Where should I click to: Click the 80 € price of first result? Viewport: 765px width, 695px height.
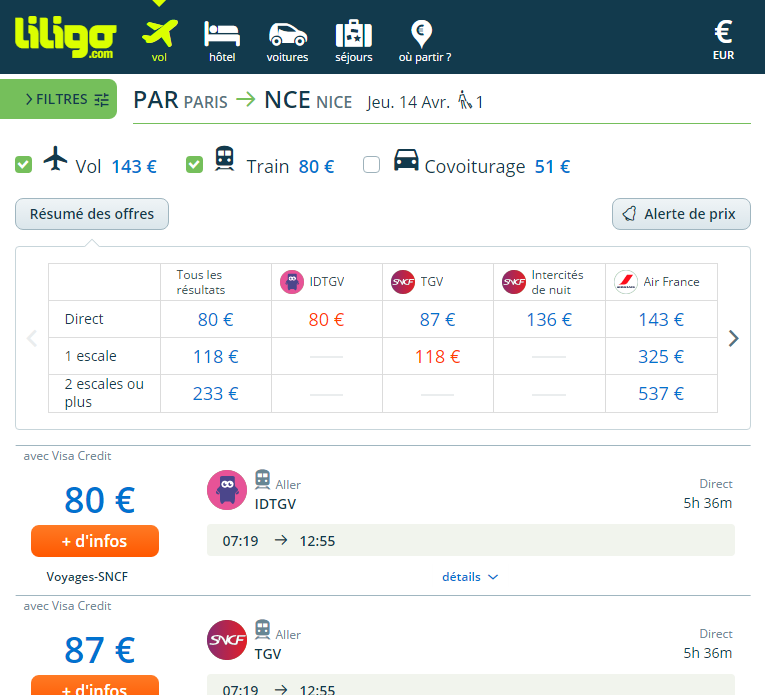pyautogui.click(x=100, y=500)
